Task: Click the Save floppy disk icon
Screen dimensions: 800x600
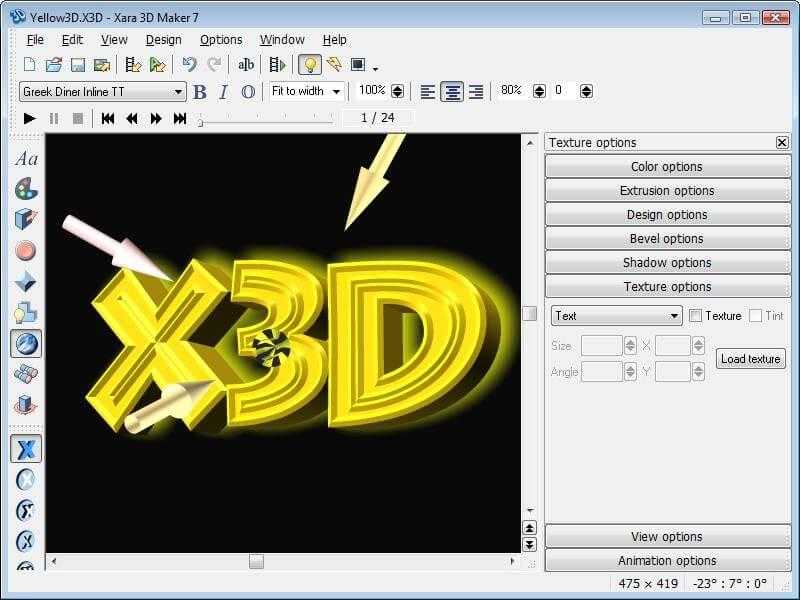Action: coord(78,65)
